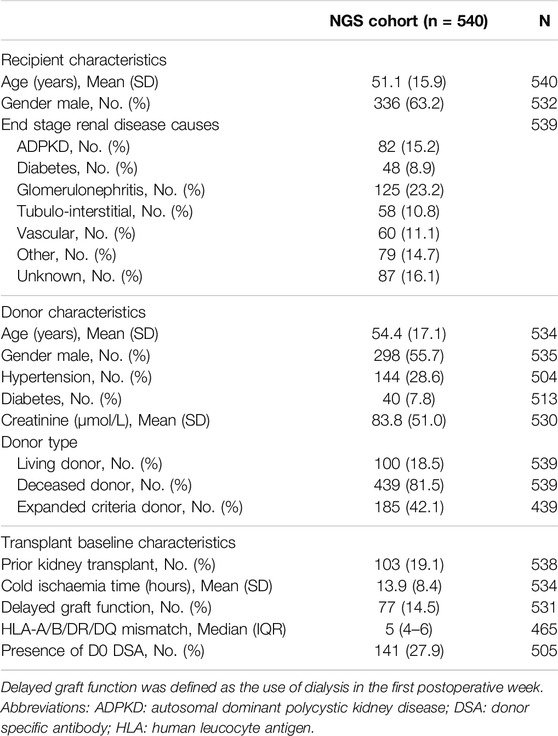Click the Donor characteristics section heading

point(73,312)
